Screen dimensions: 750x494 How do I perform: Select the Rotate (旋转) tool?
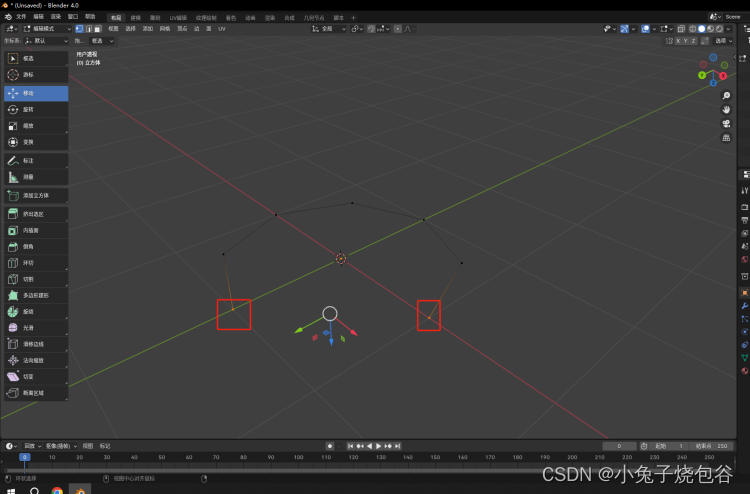pyautogui.click(x=36, y=110)
